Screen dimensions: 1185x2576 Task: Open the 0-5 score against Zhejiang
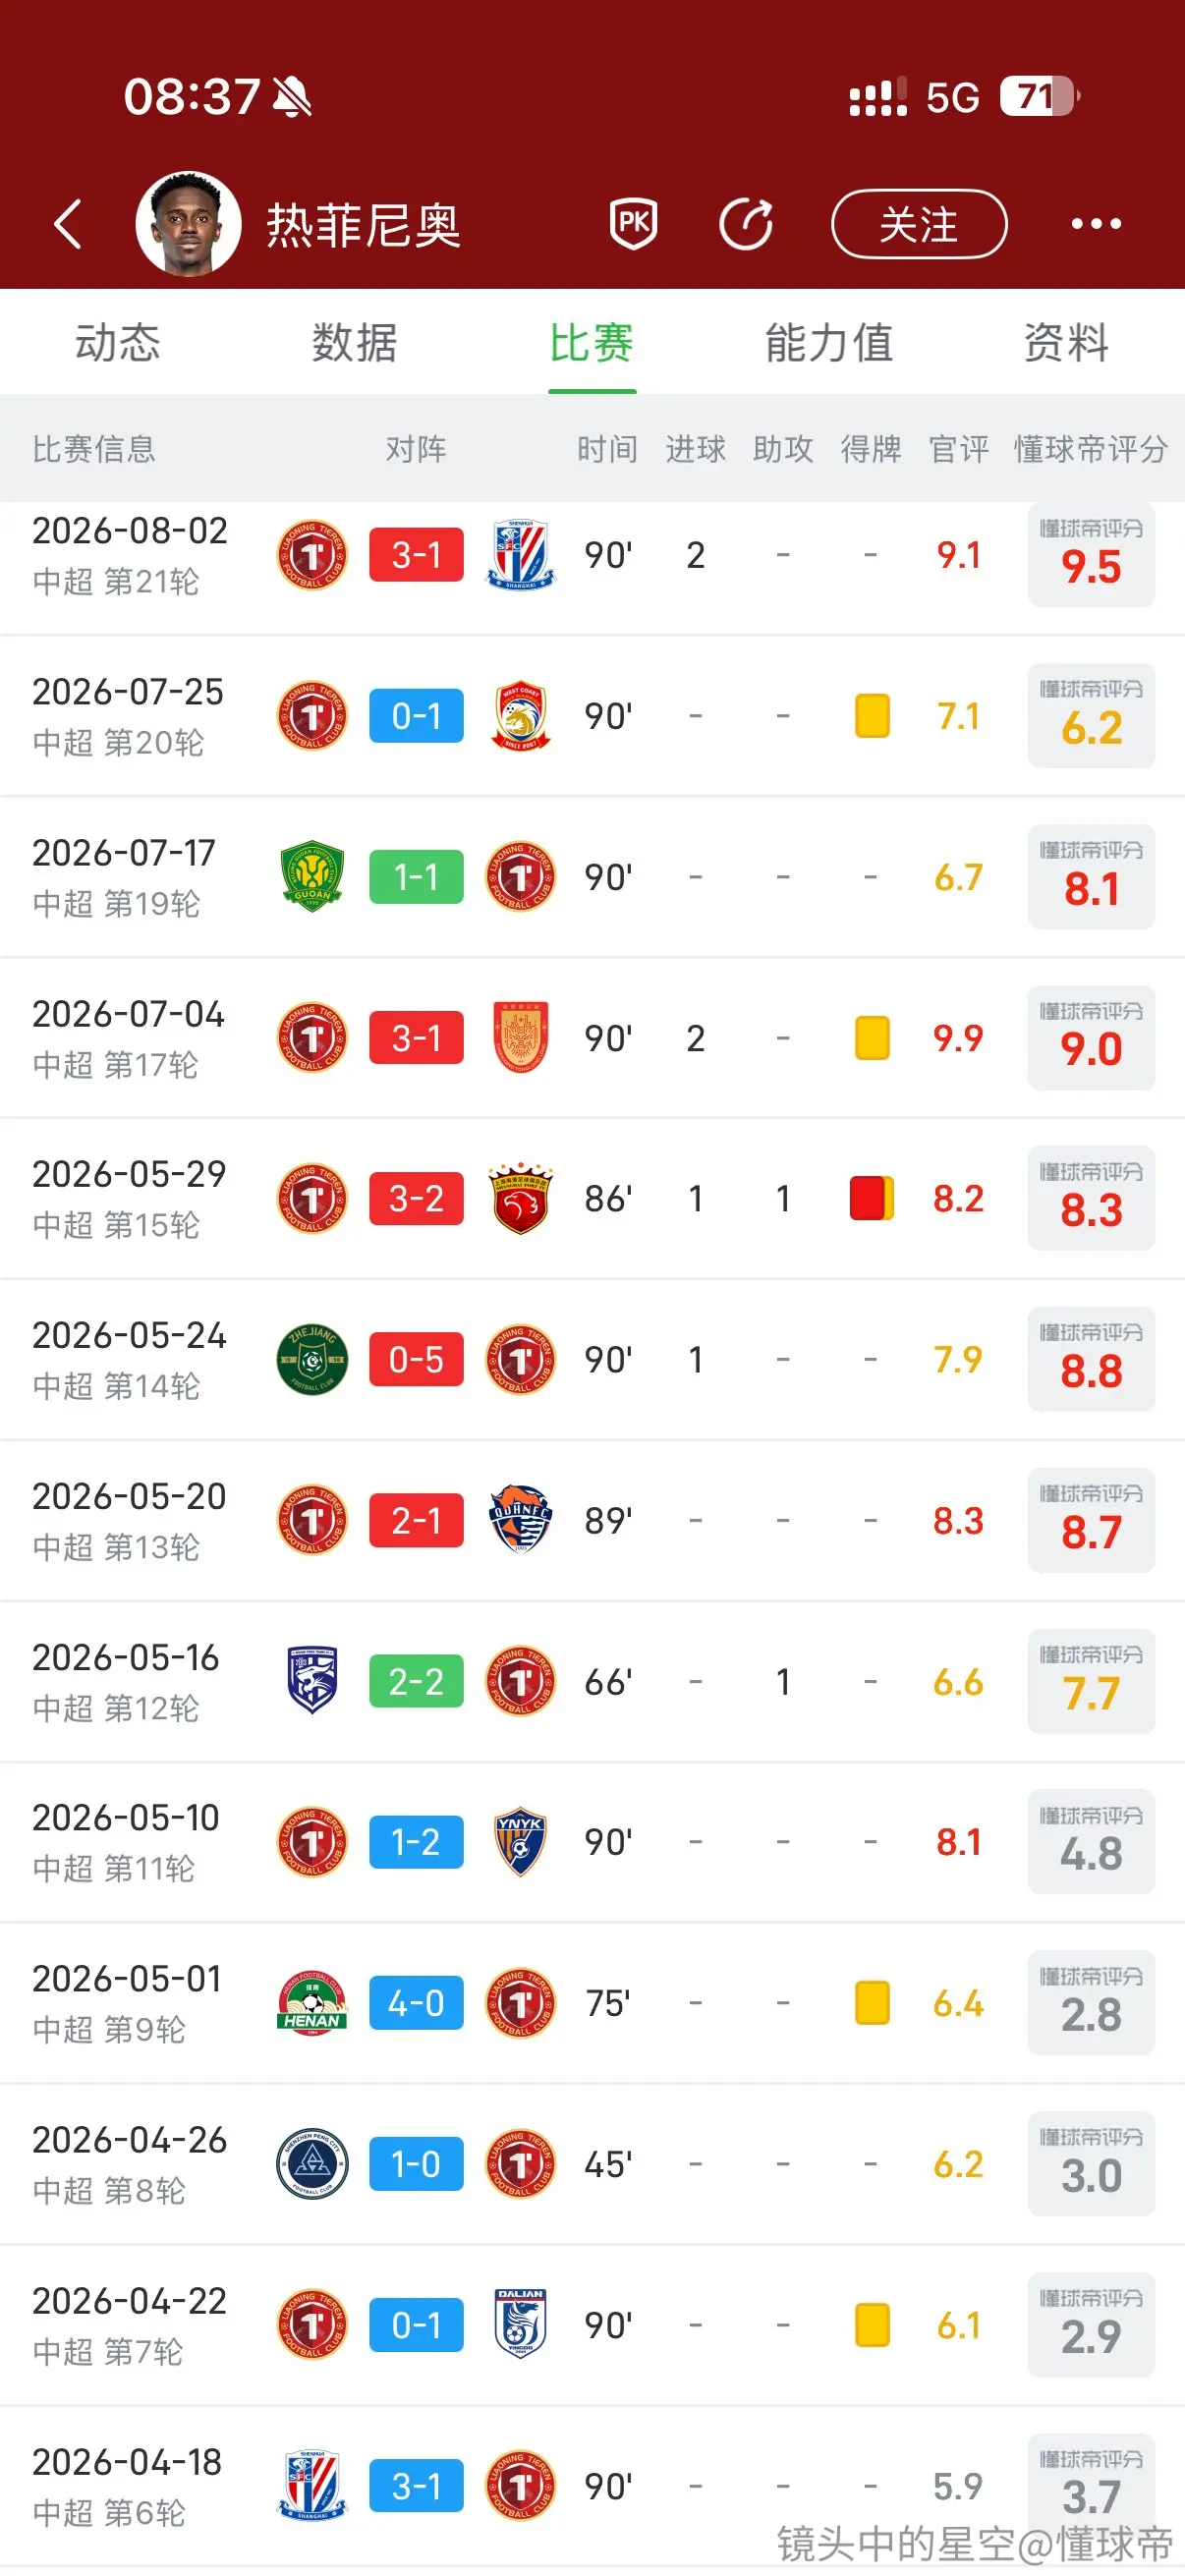click(416, 1359)
